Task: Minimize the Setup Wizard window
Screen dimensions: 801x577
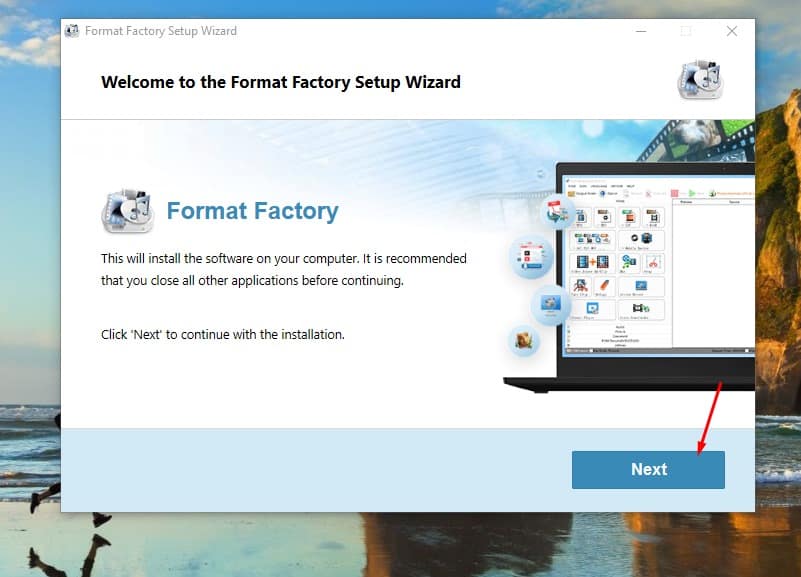Action: (640, 31)
